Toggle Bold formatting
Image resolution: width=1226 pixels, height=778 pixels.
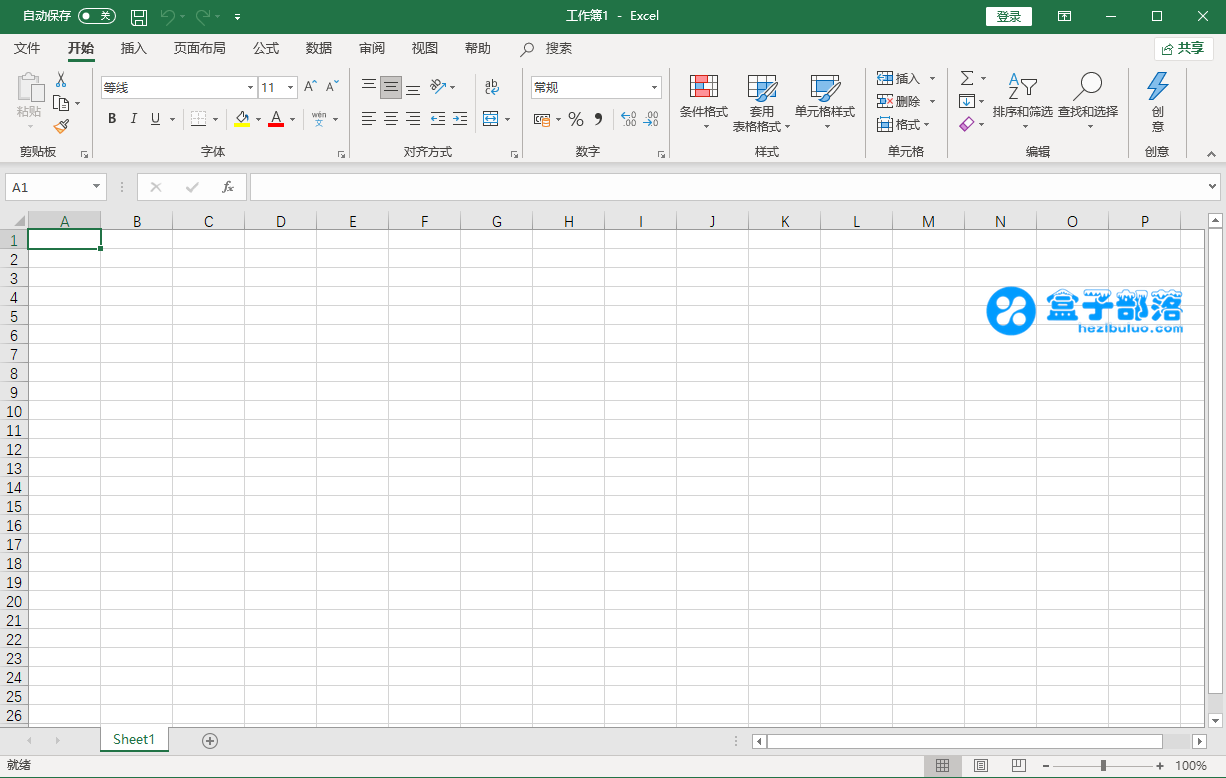(x=112, y=119)
